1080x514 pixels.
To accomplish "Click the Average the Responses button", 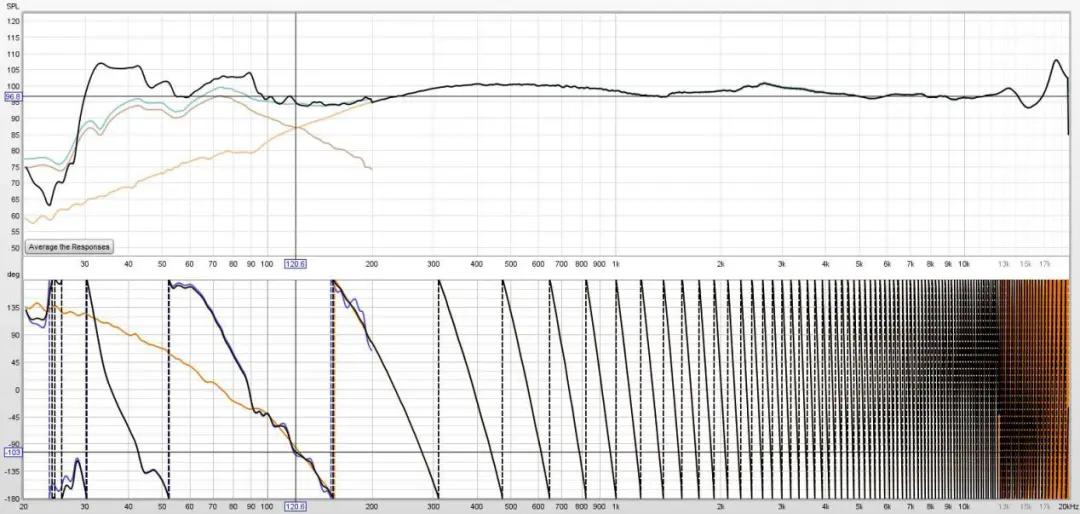I will pos(69,246).
